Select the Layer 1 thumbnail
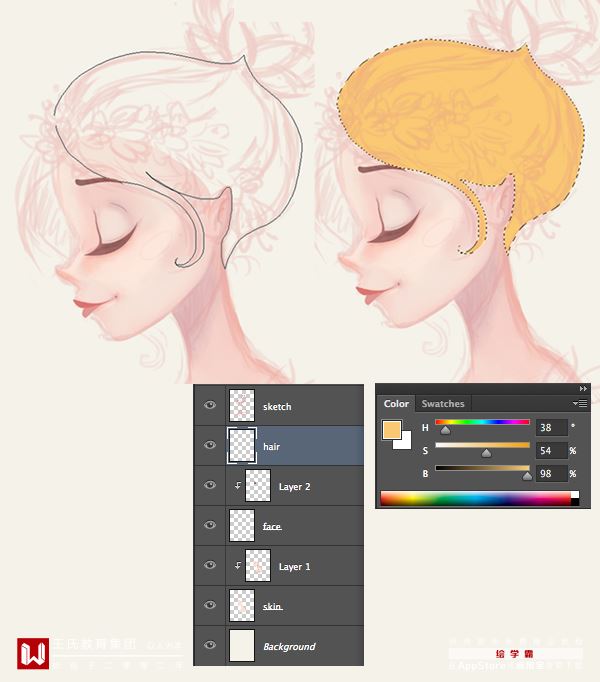600x682 pixels. pos(258,565)
